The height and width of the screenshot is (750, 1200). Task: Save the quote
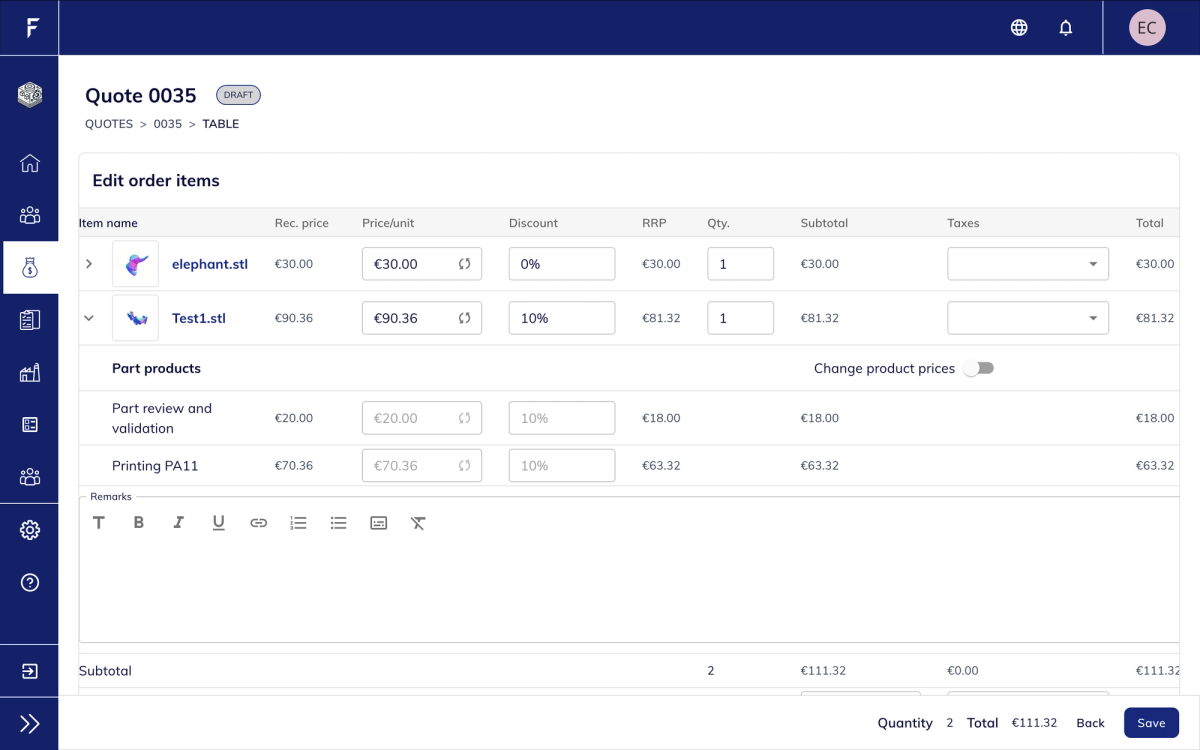click(x=1151, y=723)
